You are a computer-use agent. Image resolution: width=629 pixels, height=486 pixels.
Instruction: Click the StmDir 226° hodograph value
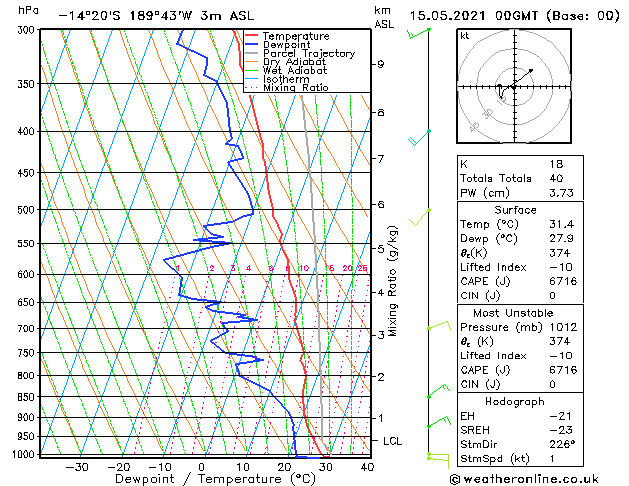pyautogui.click(x=562, y=444)
